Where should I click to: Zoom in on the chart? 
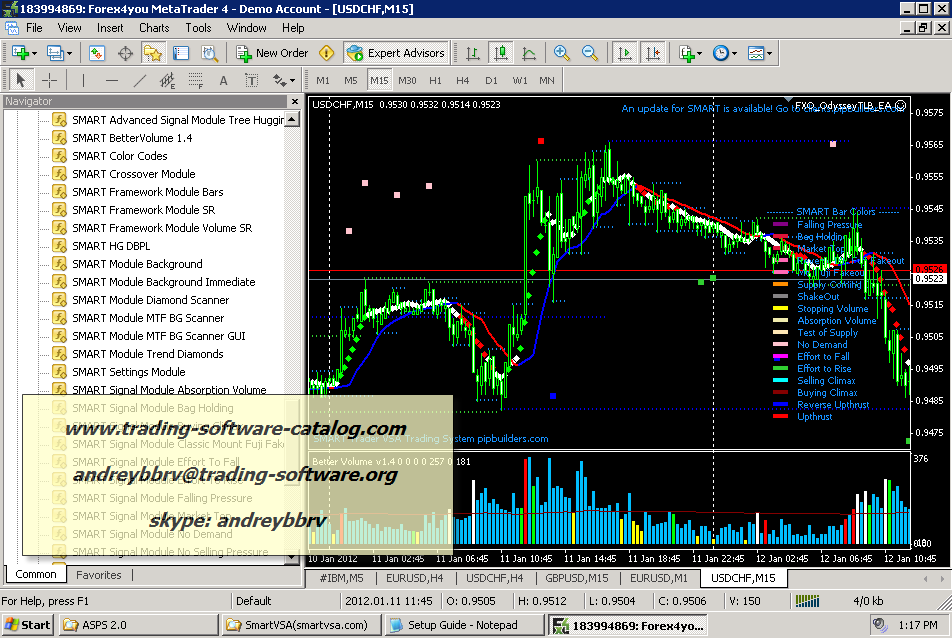[562, 53]
